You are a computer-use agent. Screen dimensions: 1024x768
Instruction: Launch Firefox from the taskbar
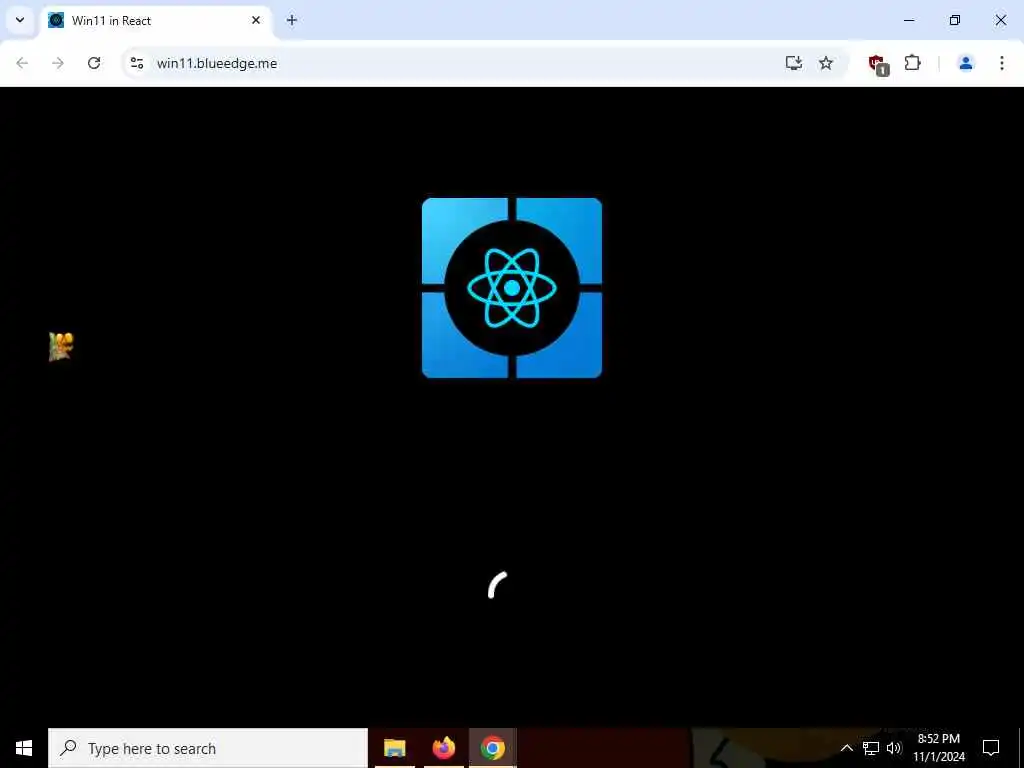tap(443, 748)
